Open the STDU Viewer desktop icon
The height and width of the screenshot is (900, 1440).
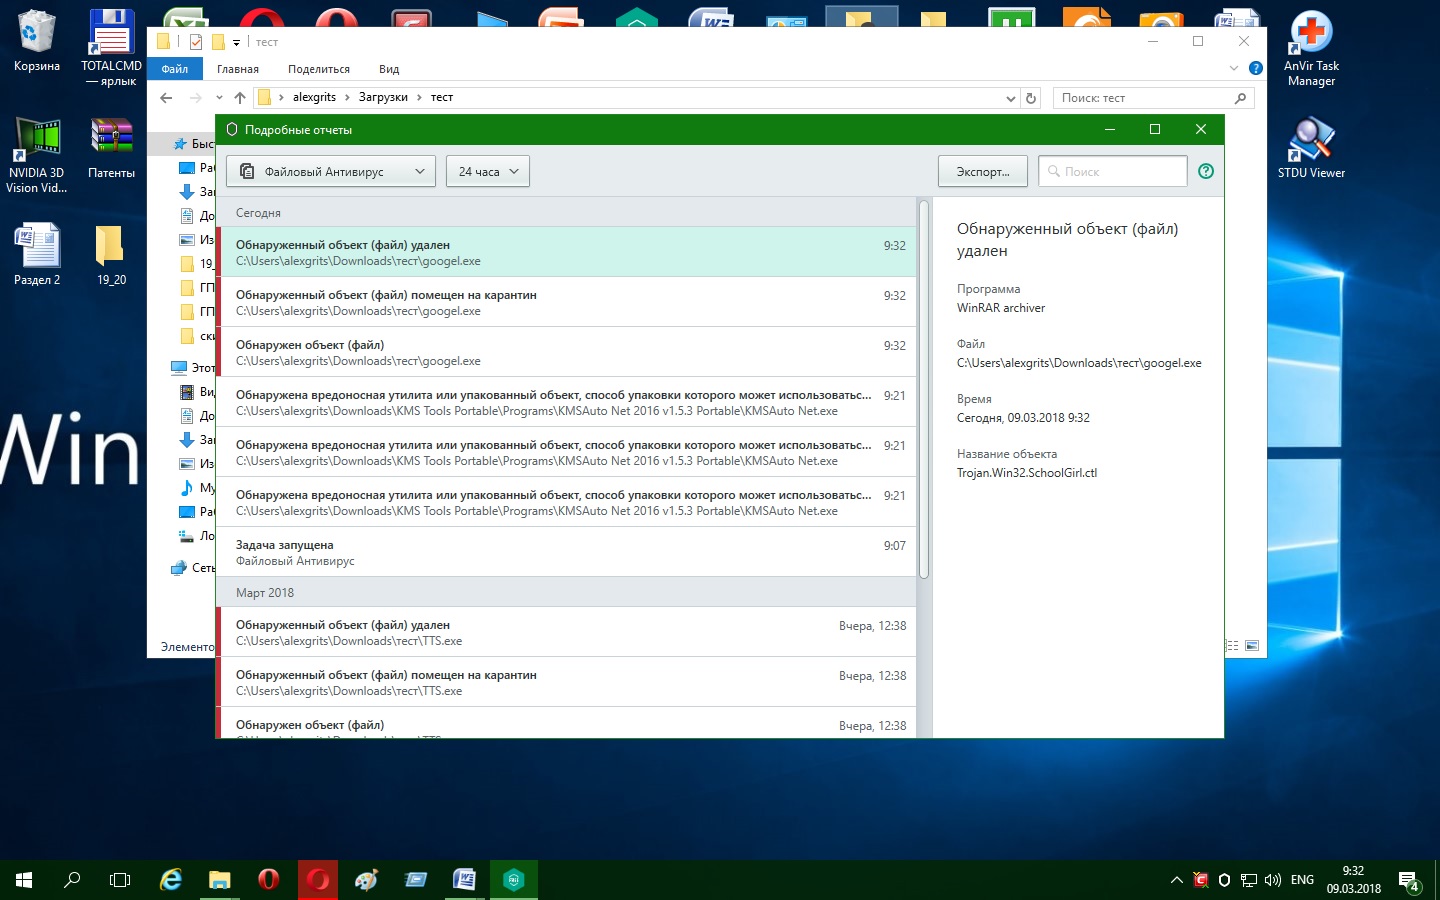tap(1311, 147)
